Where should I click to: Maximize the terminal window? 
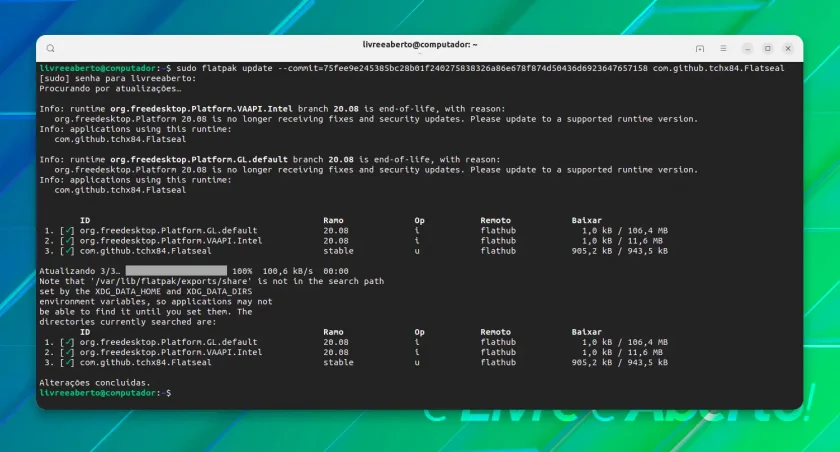point(768,48)
